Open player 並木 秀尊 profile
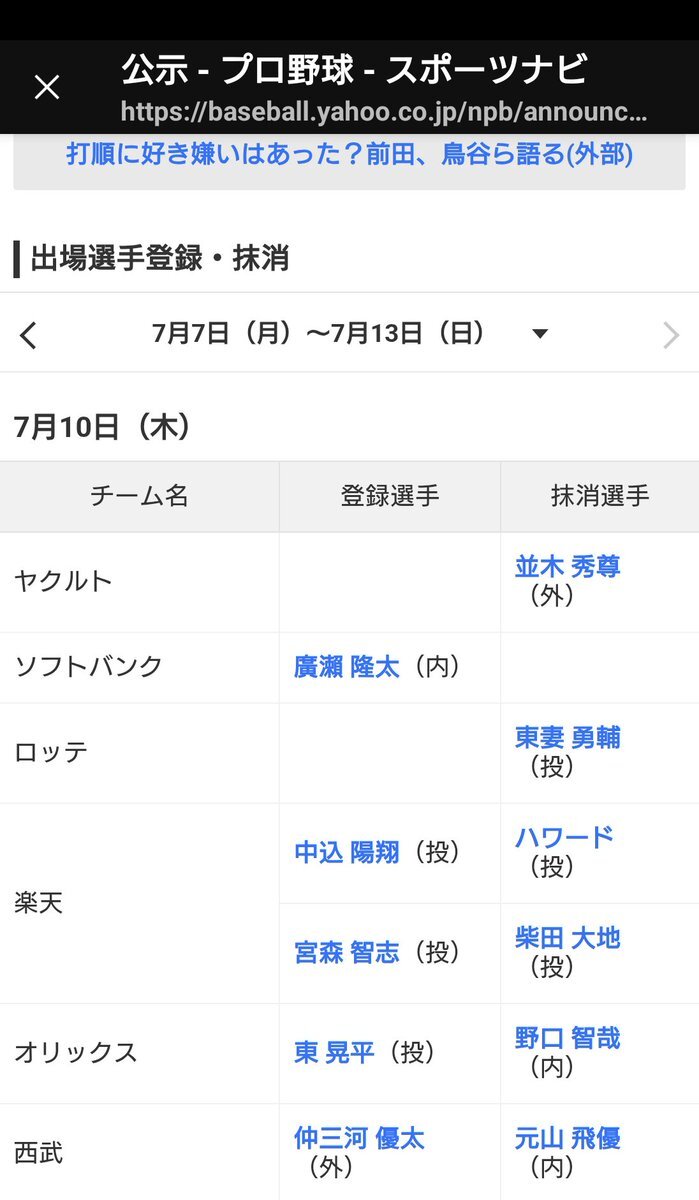This screenshot has height=1200, width=699. [568, 567]
